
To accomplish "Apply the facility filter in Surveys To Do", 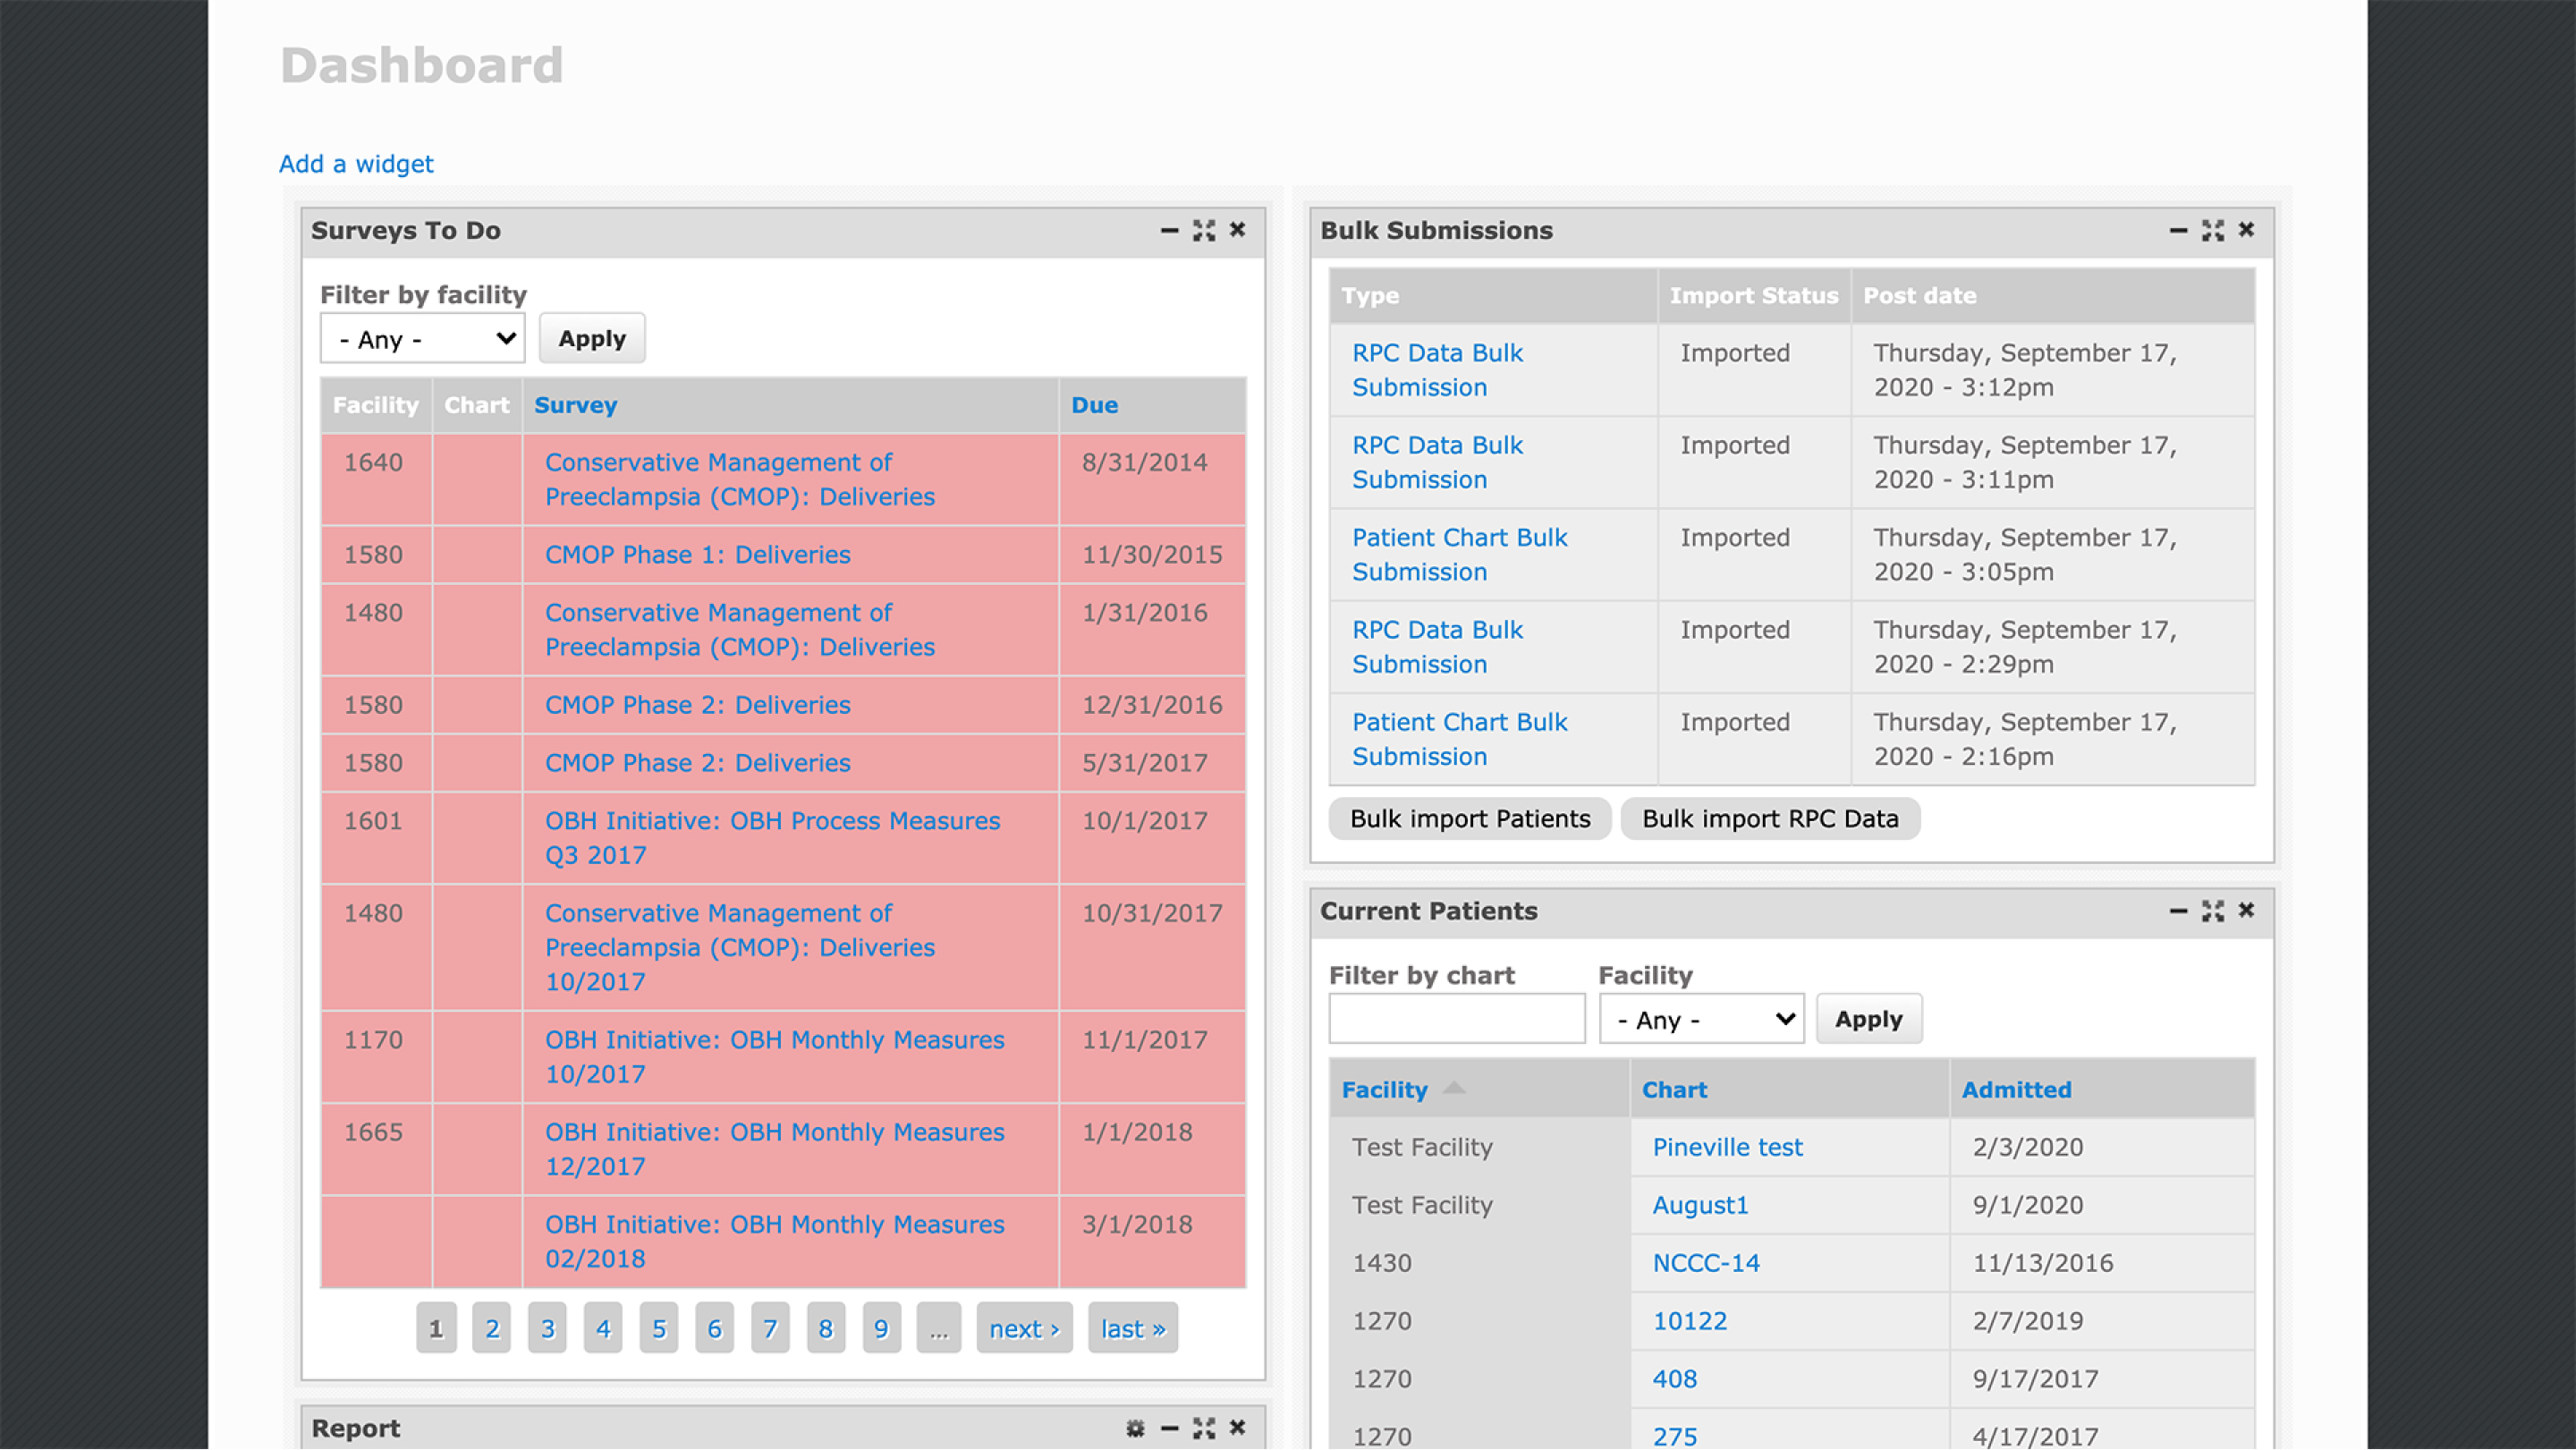I will pyautogui.click(x=591, y=338).
